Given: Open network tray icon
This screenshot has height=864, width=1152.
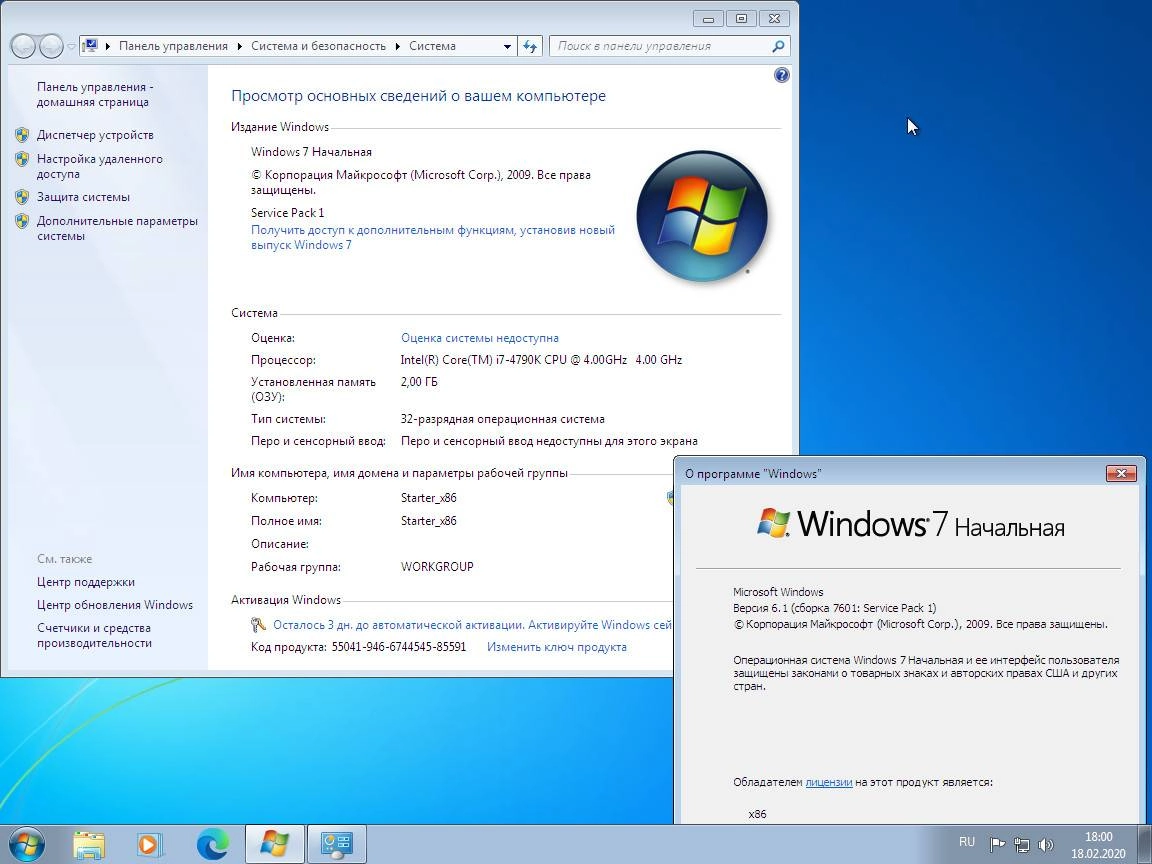Looking at the screenshot, I should [x=1021, y=844].
